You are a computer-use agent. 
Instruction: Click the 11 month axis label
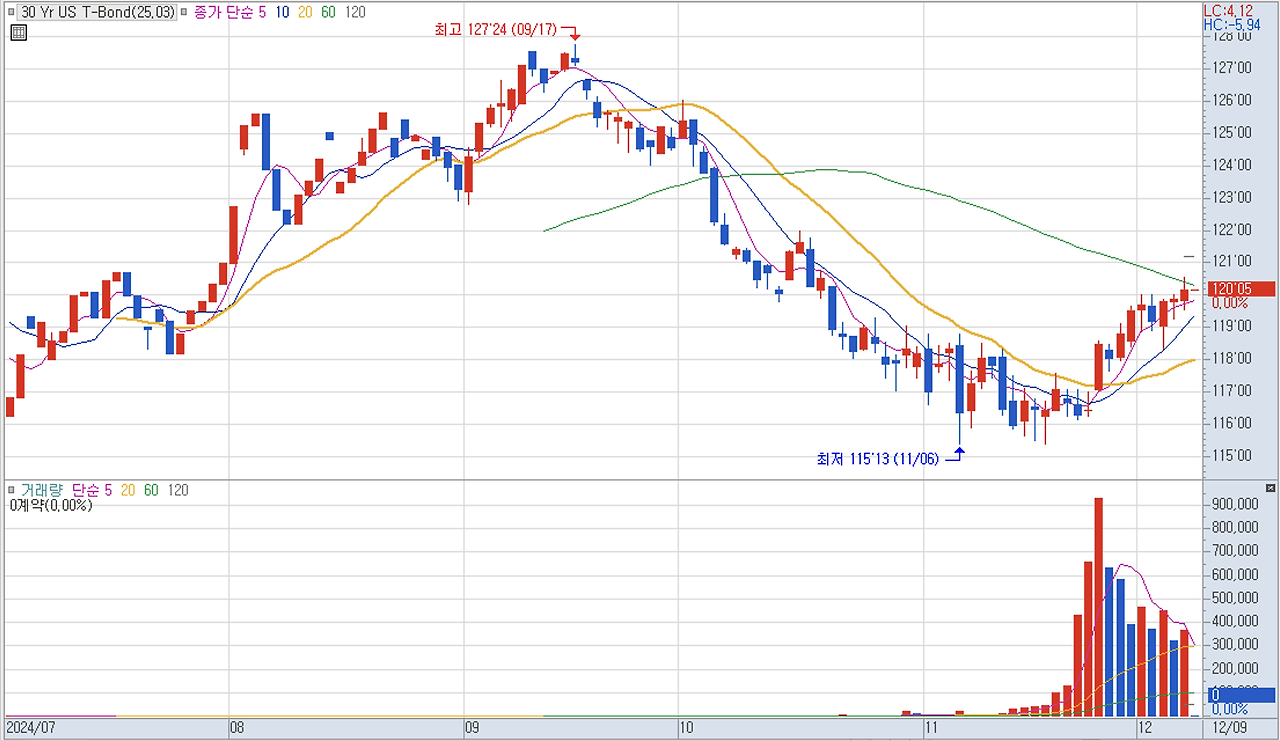point(932,727)
